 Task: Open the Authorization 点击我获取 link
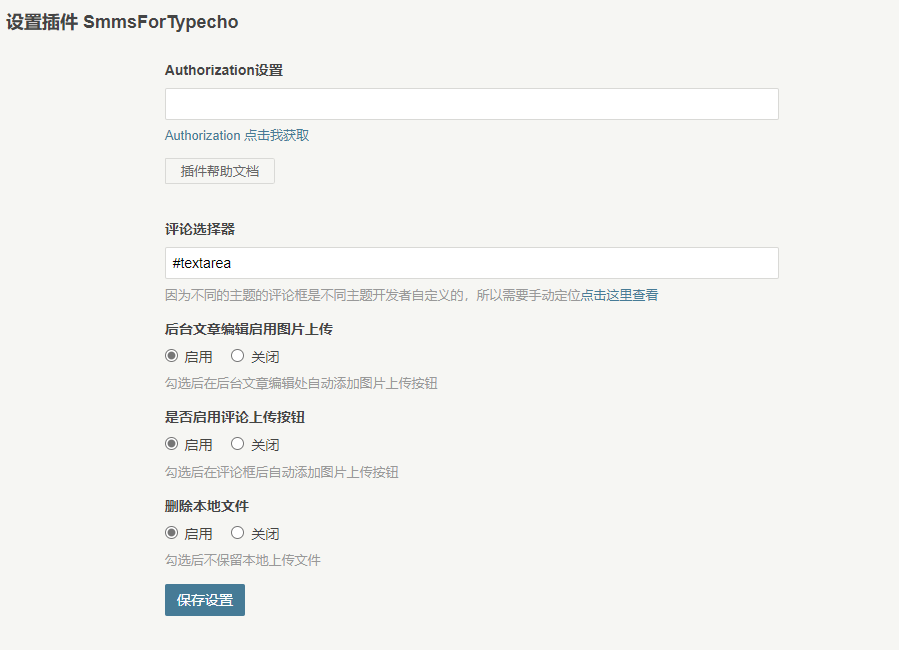click(x=237, y=135)
